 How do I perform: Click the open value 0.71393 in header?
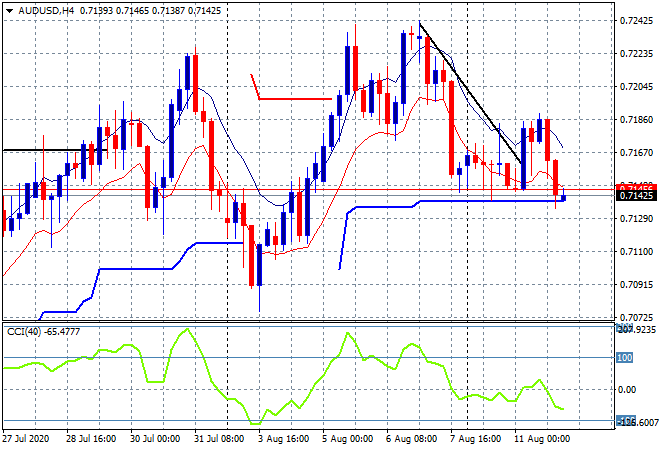click(x=96, y=11)
